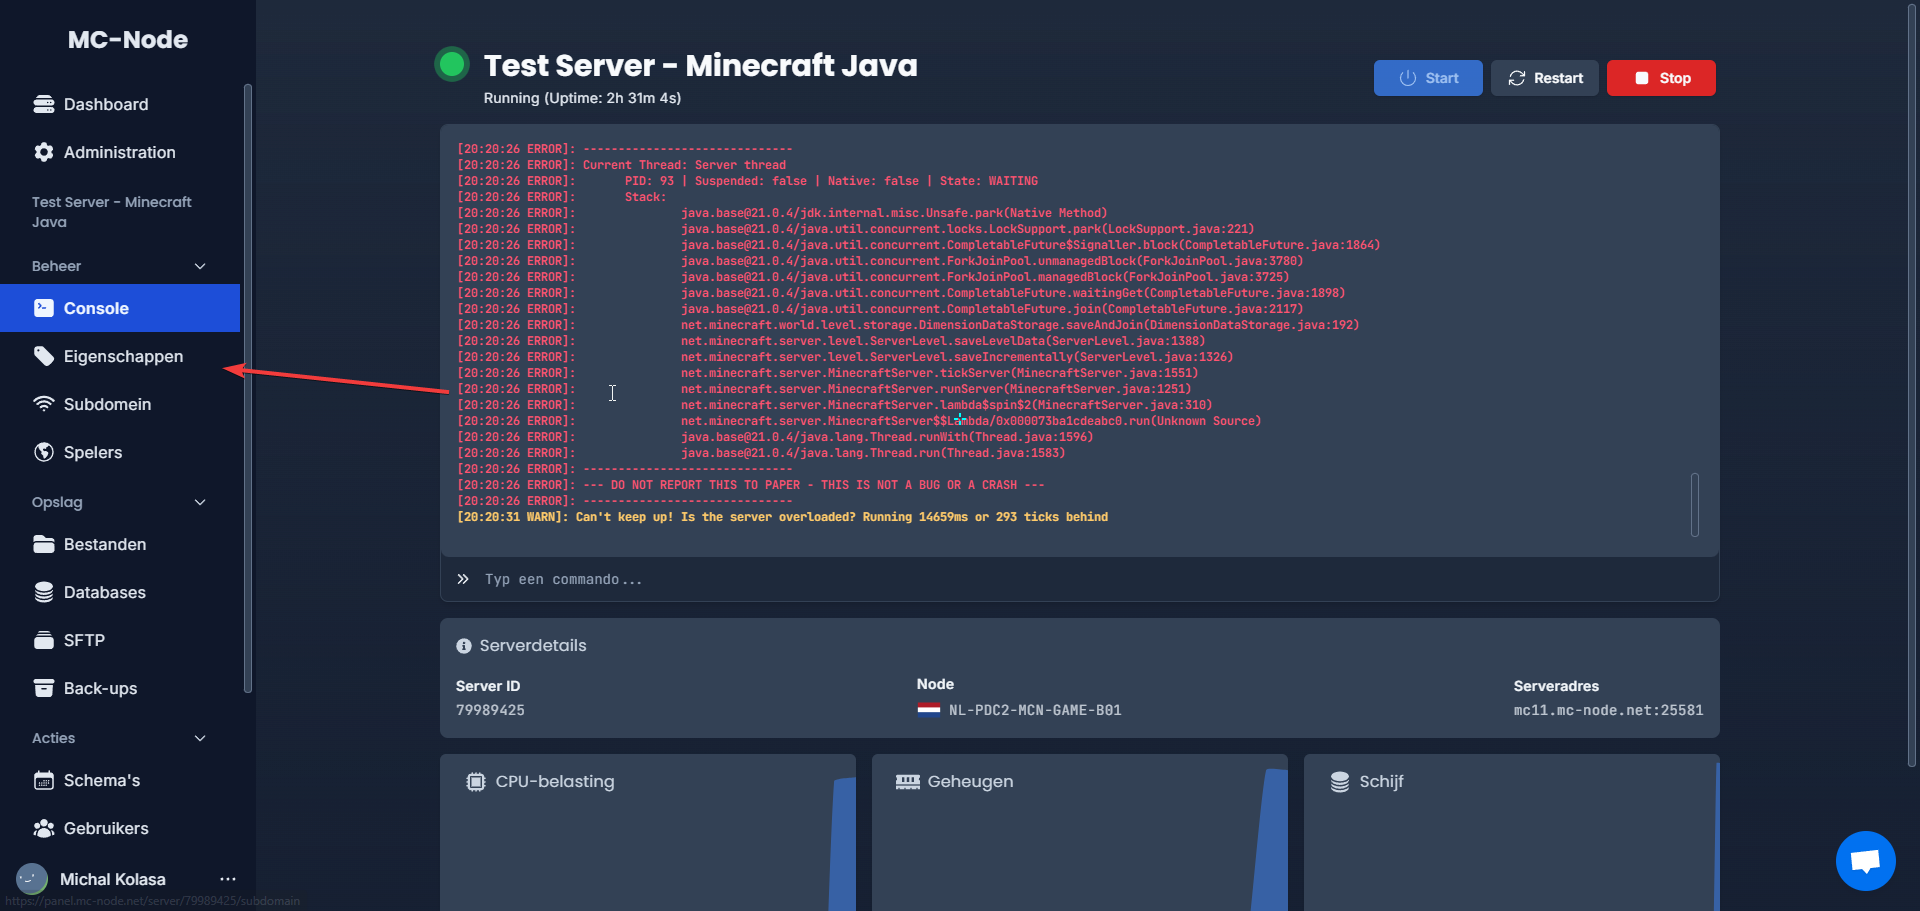Click the Back-ups archive icon
Screen dimensions: 1920x911
(x=44, y=688)
